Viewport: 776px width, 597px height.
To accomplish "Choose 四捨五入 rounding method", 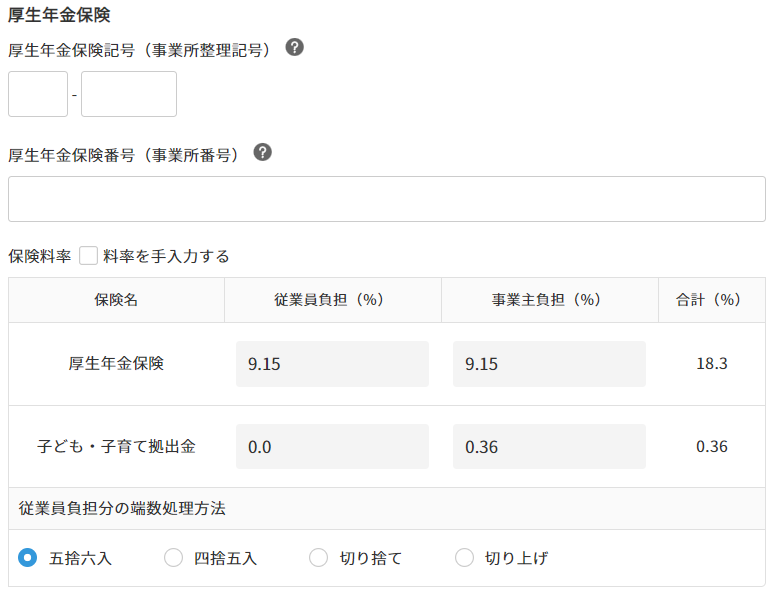I will coord(174,558).
